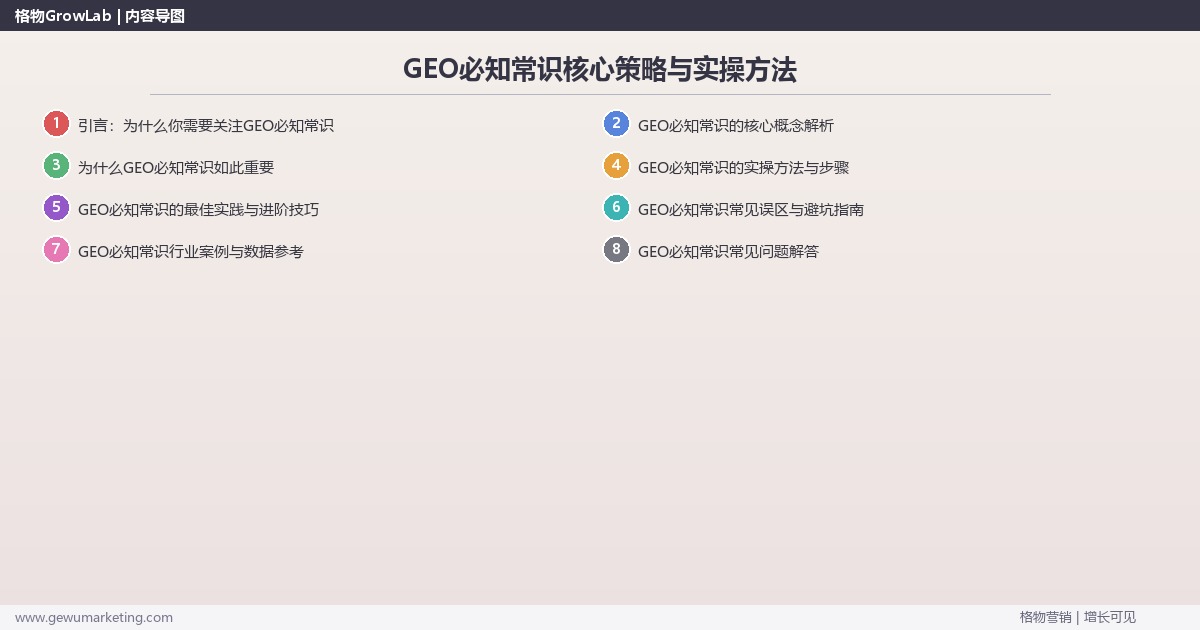Click the red number 1 circle badge
This screenshot has height=630, width=1200.
click(56, 124)
